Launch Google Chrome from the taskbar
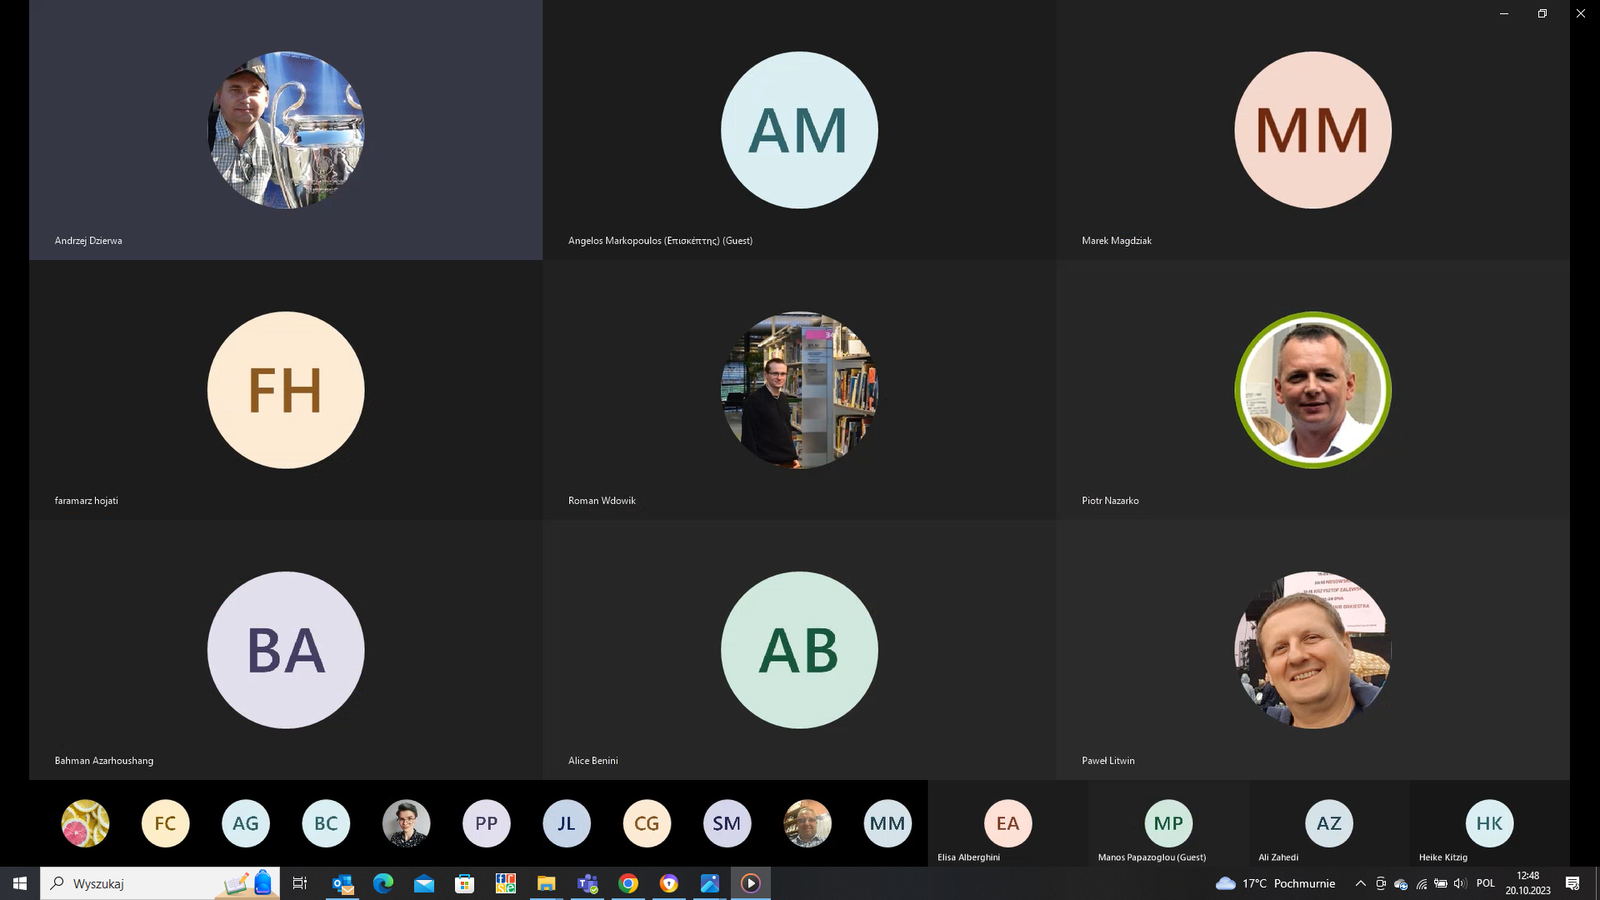1600x900 pixels. click(628, 883)
